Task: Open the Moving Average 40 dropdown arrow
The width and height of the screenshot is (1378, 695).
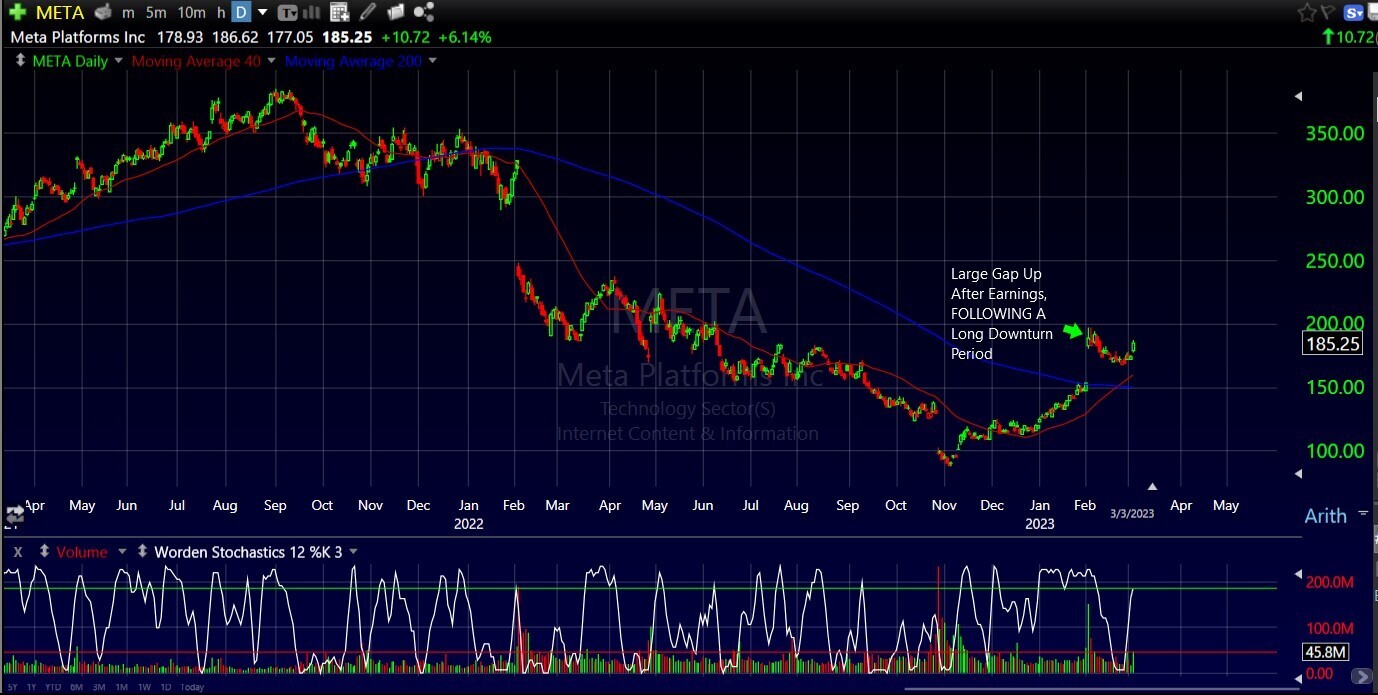Action: point(272,61)
